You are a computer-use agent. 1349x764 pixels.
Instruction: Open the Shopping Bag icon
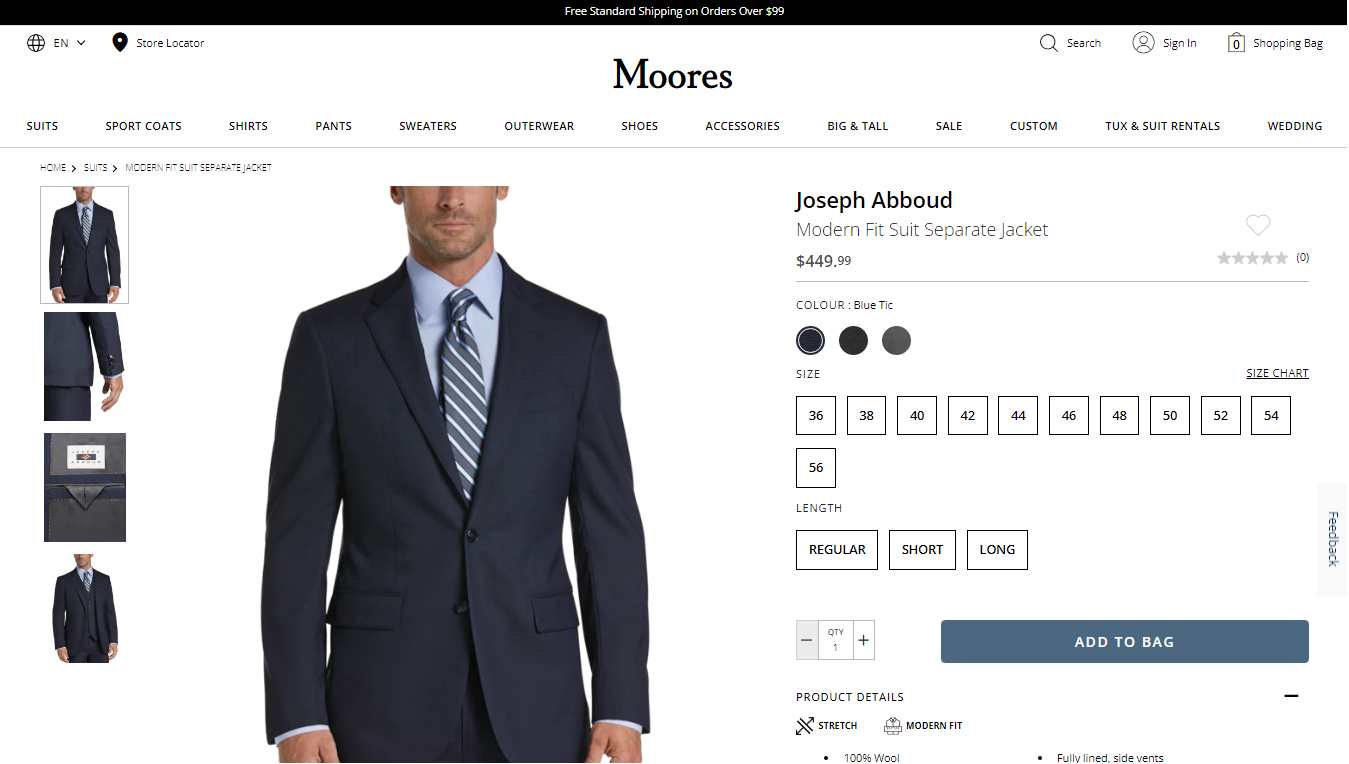pos(1236,43)
